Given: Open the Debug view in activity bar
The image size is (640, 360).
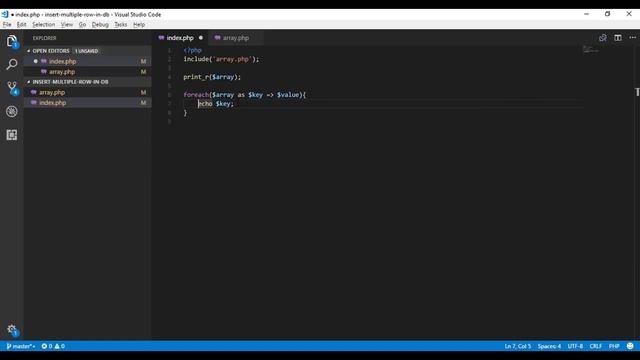Looking at the screenshot, I should pos(11,111).
